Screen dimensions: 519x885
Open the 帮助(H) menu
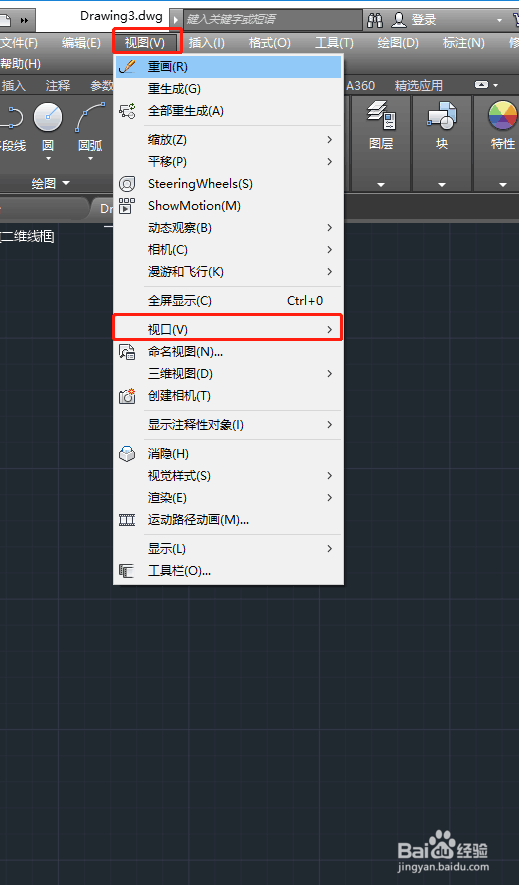20,64
